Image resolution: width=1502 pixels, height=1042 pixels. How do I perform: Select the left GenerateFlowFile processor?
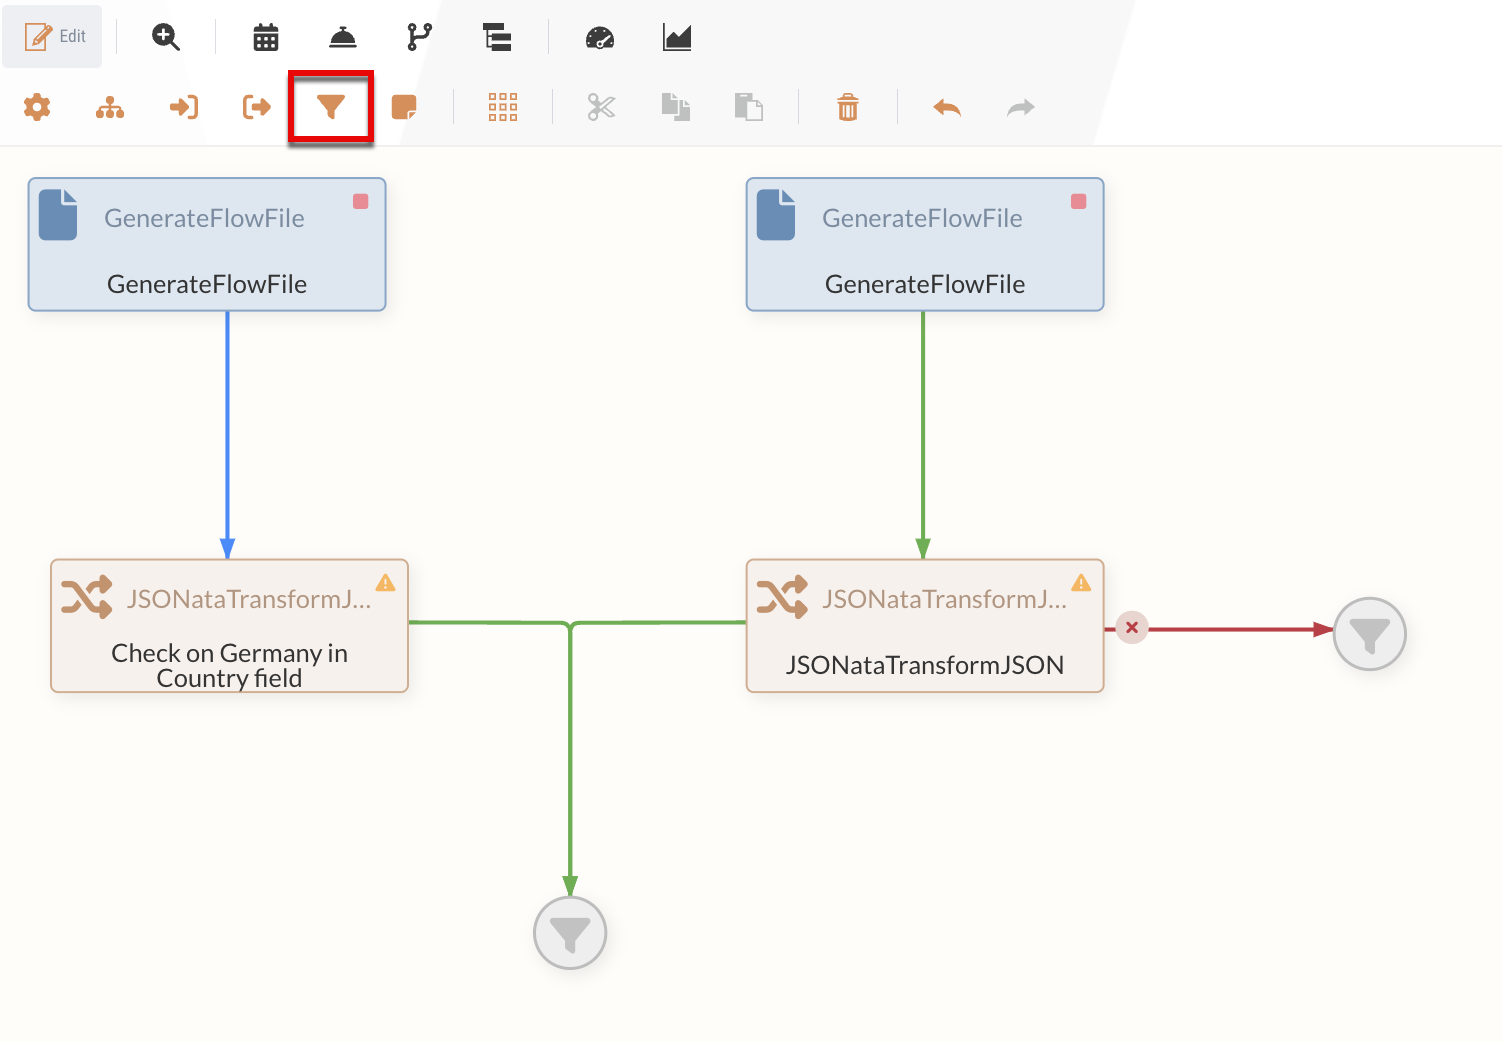coord(207,245)
